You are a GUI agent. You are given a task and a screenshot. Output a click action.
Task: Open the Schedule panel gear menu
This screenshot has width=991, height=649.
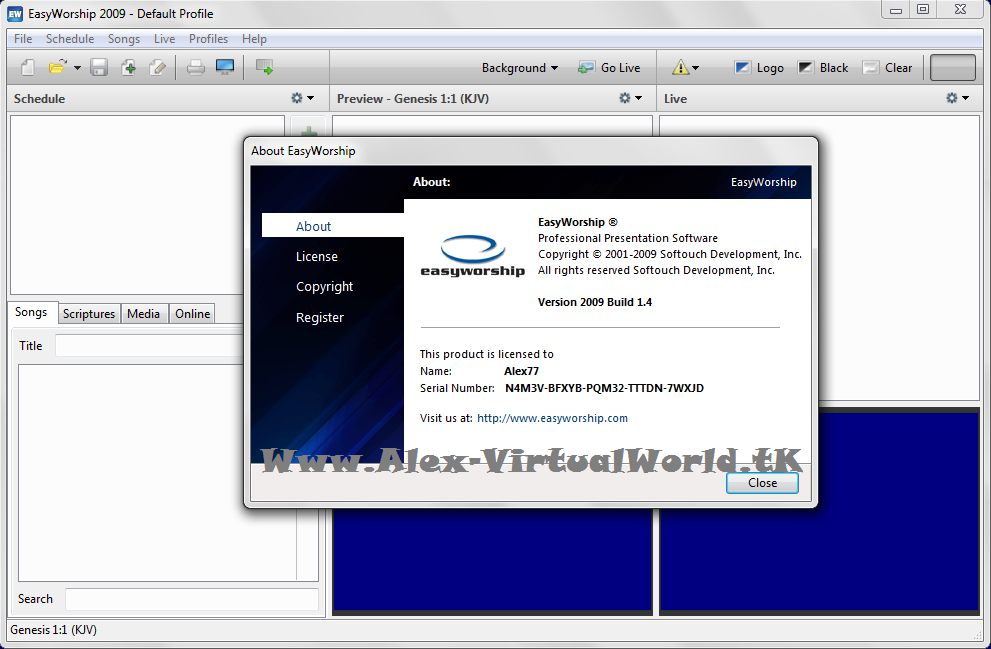pyautogui.click(x=302, y=98)
